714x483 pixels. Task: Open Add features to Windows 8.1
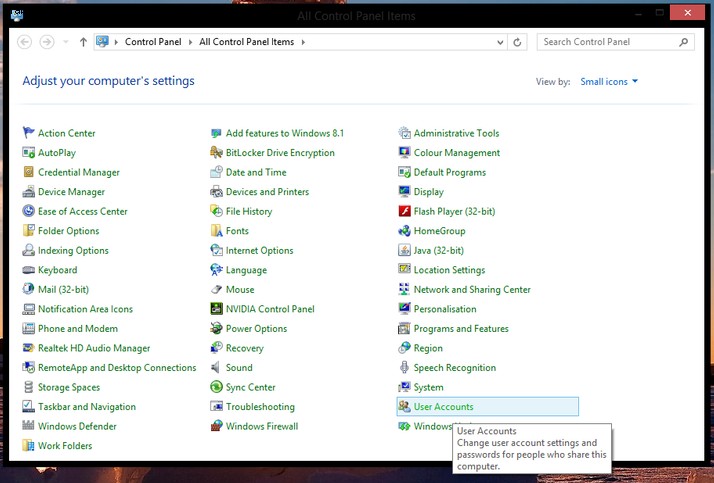point(285,133)
